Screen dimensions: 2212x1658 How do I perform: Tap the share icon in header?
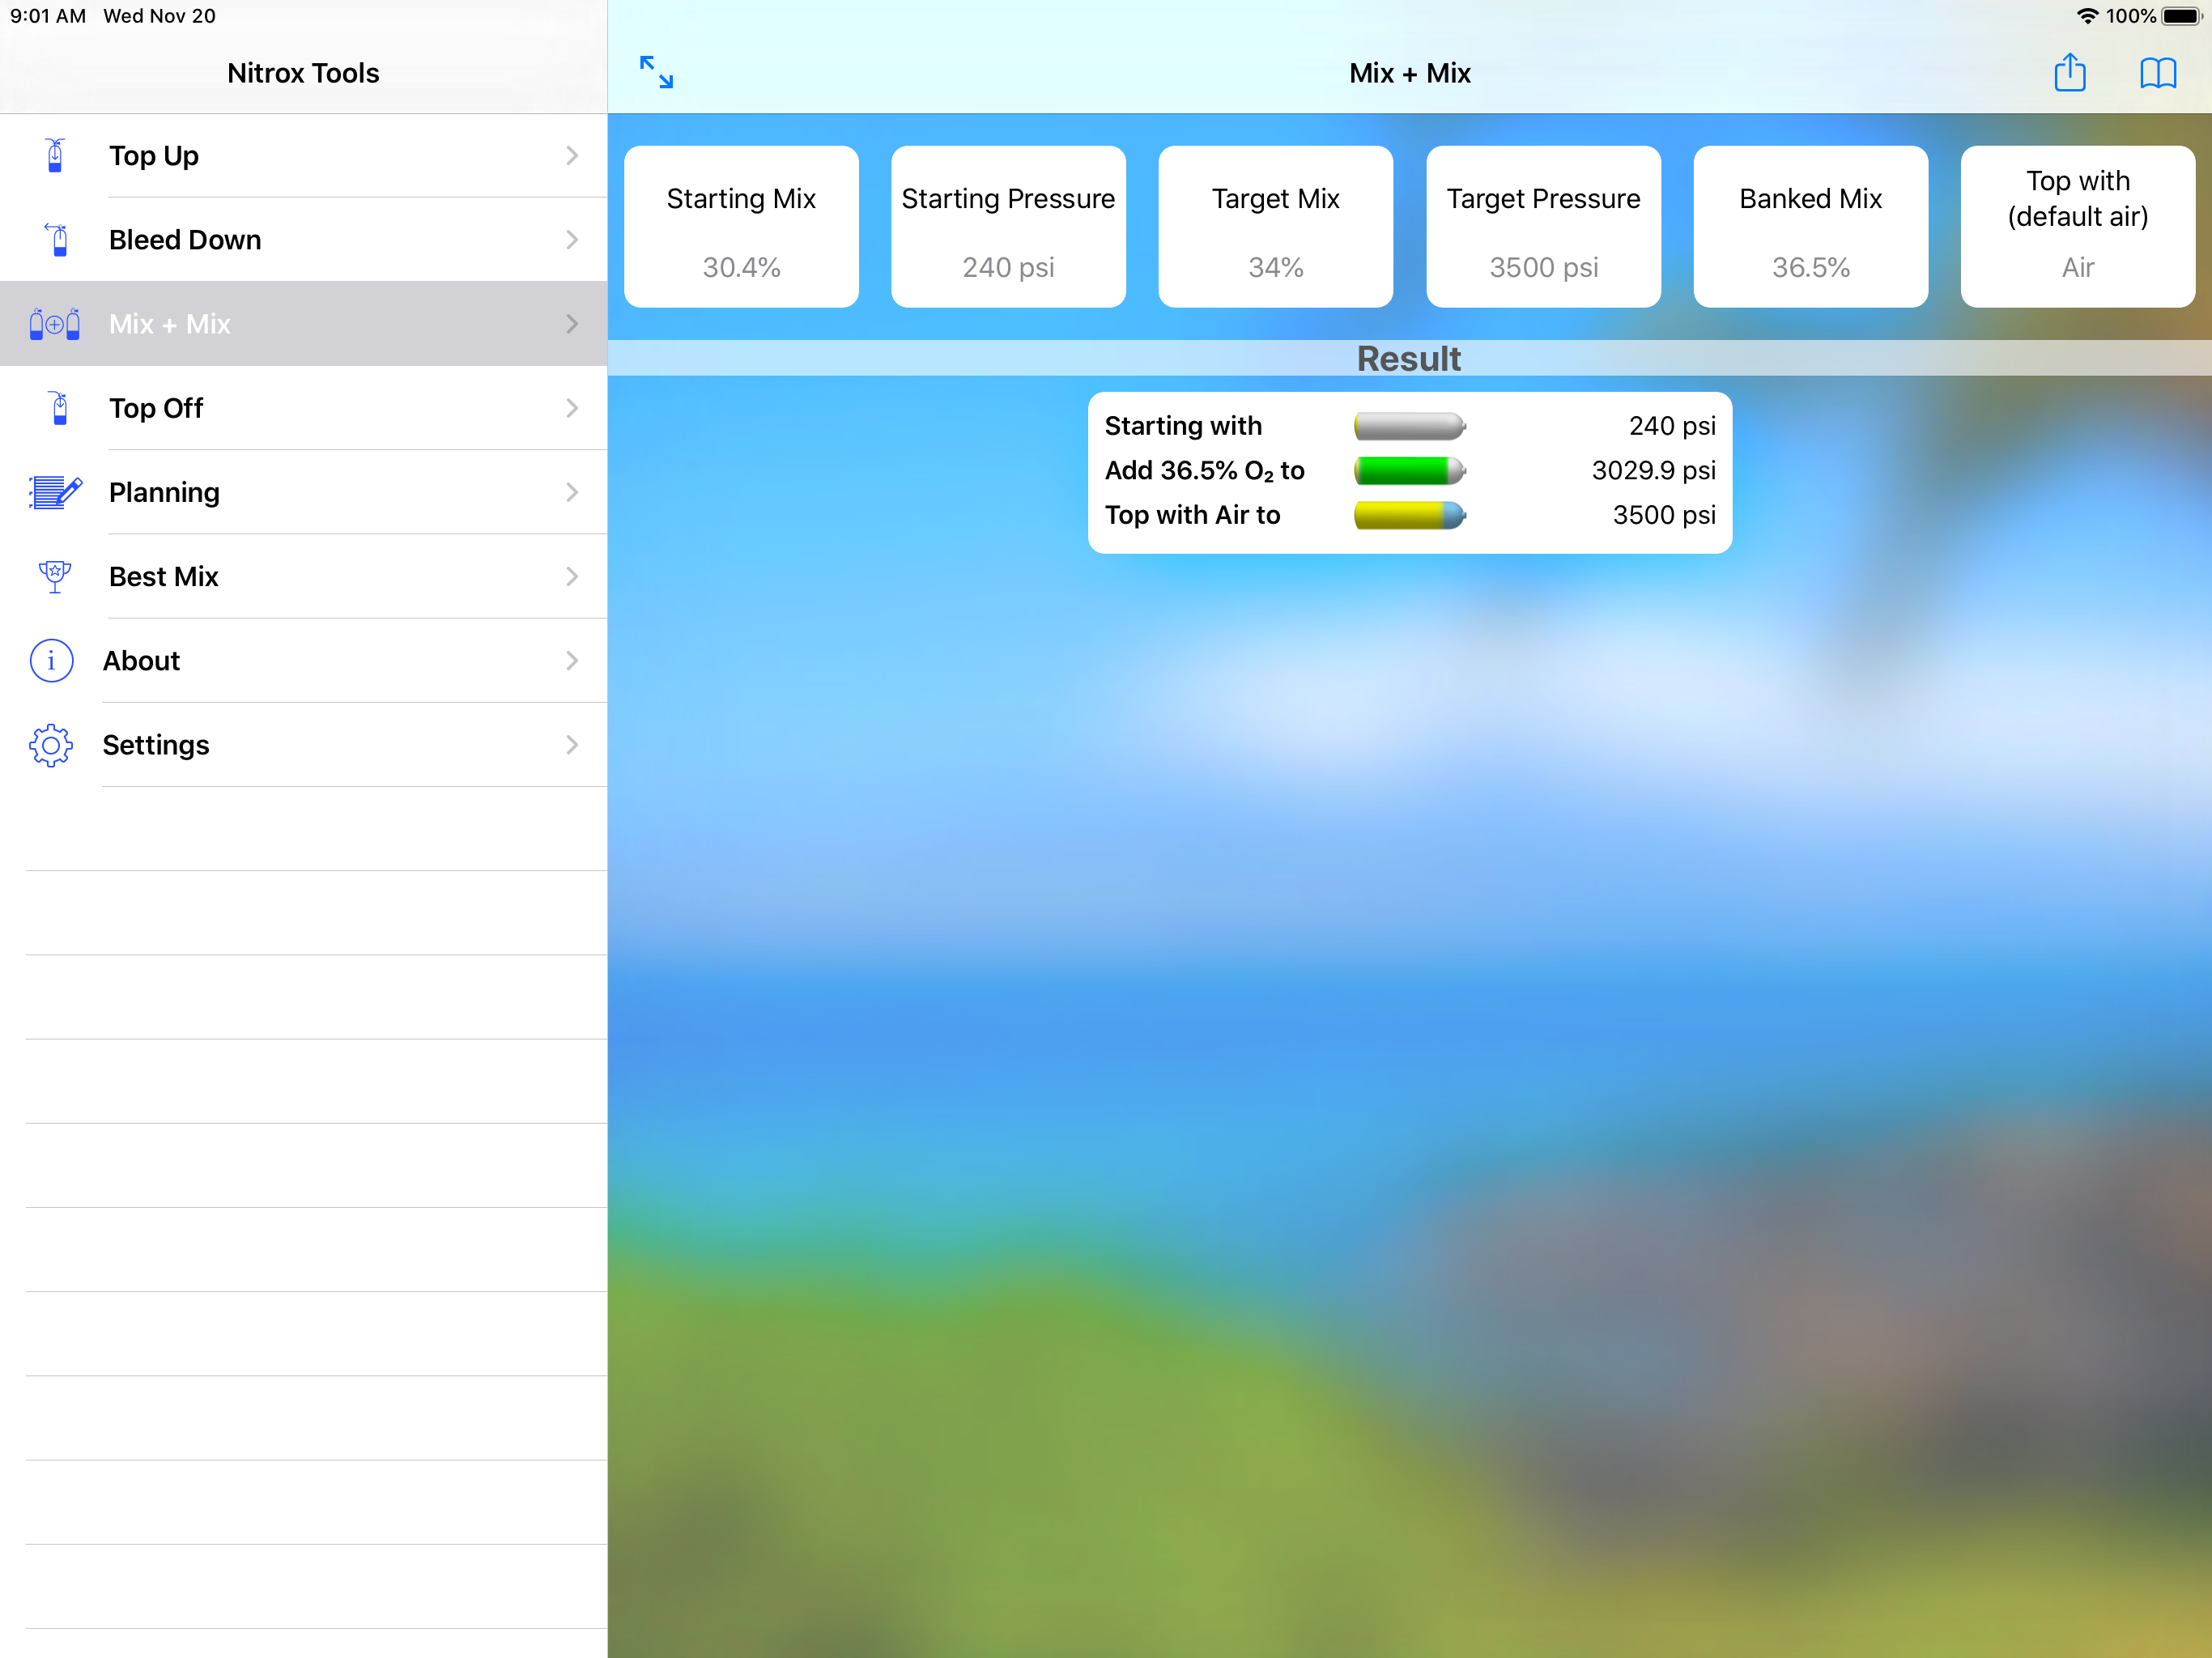pyautogui.click(x=2069, y=73)
